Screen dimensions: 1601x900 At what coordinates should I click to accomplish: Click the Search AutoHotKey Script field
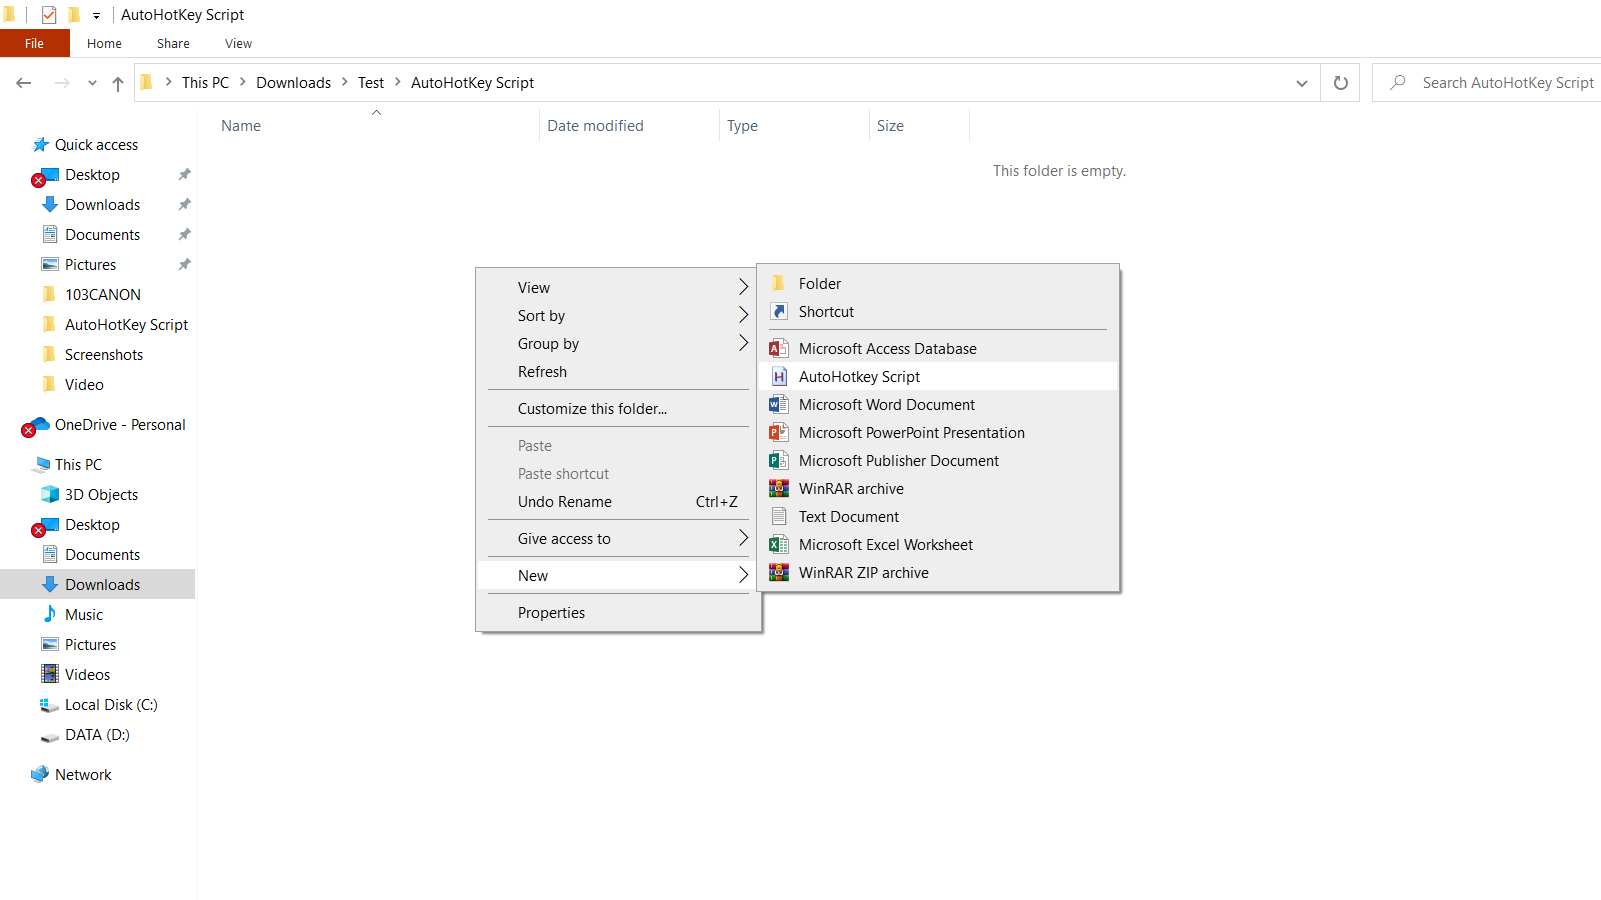tap(1488, 83)
